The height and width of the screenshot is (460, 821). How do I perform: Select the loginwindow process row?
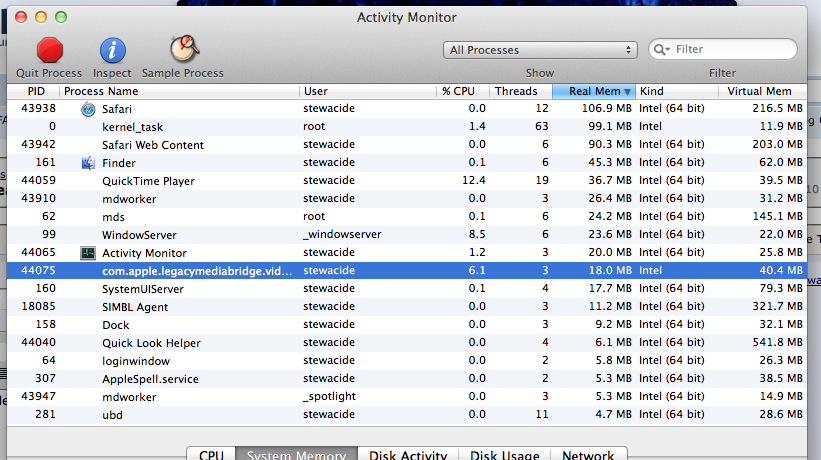click(x=407, y=361)
